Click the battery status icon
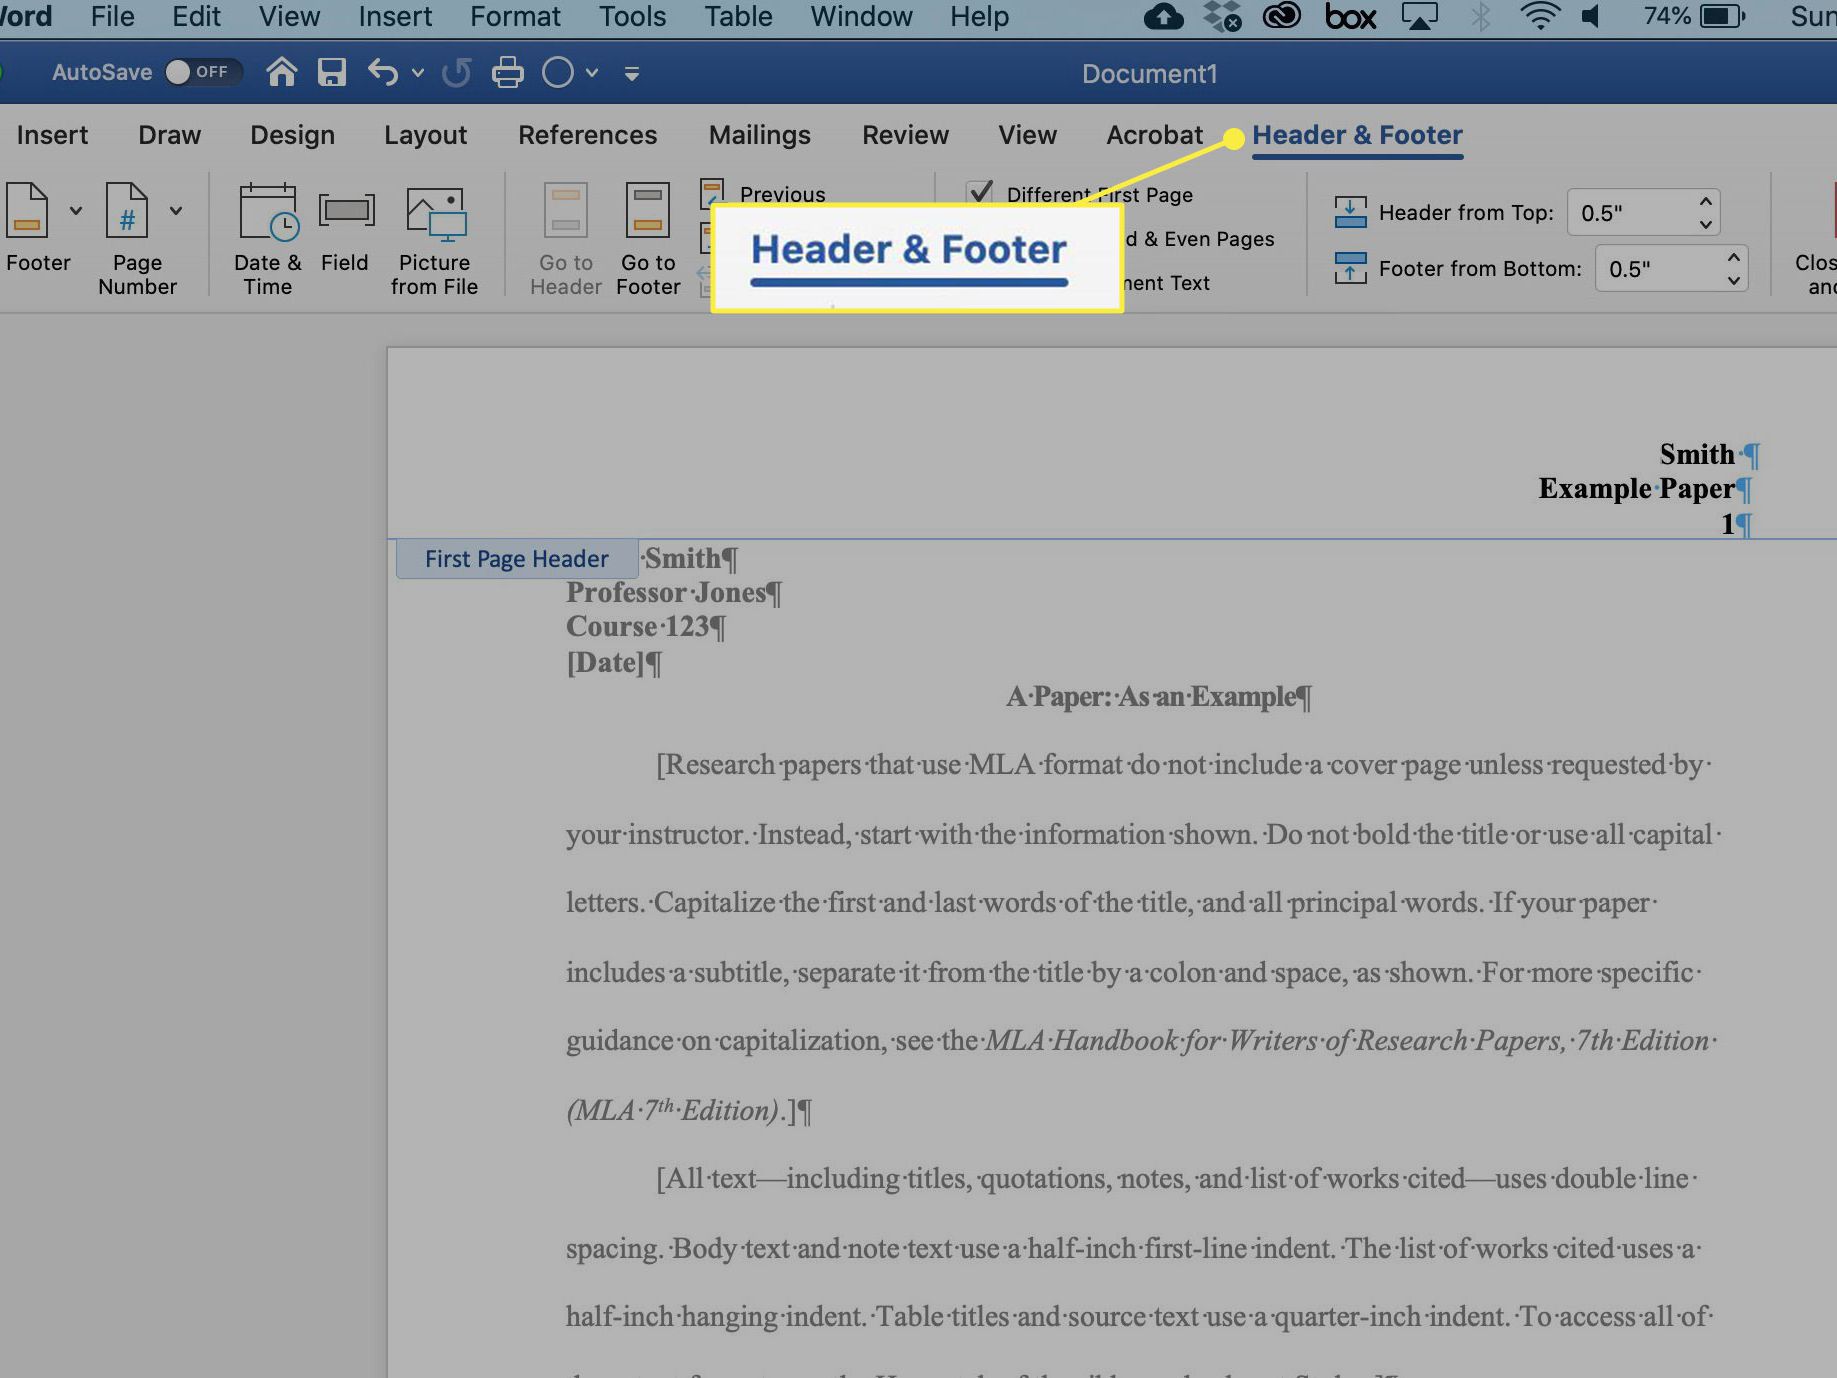 pyautogui.click(x=1722, y=17)
